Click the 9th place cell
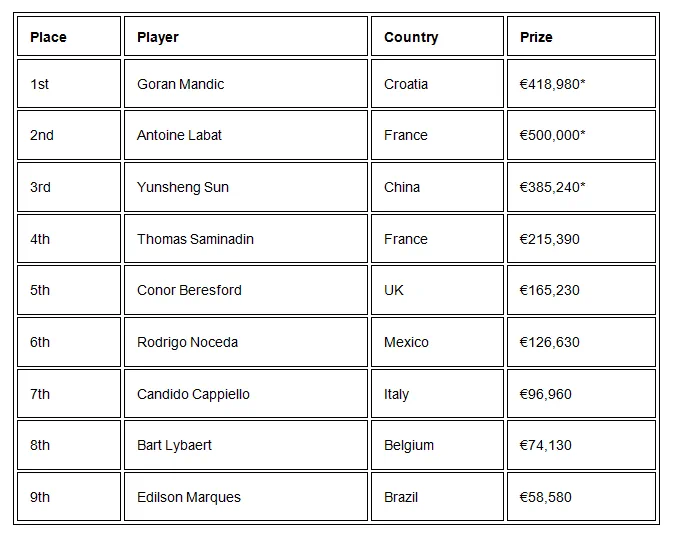Screen dimensions: 678x542 (40, 497)
